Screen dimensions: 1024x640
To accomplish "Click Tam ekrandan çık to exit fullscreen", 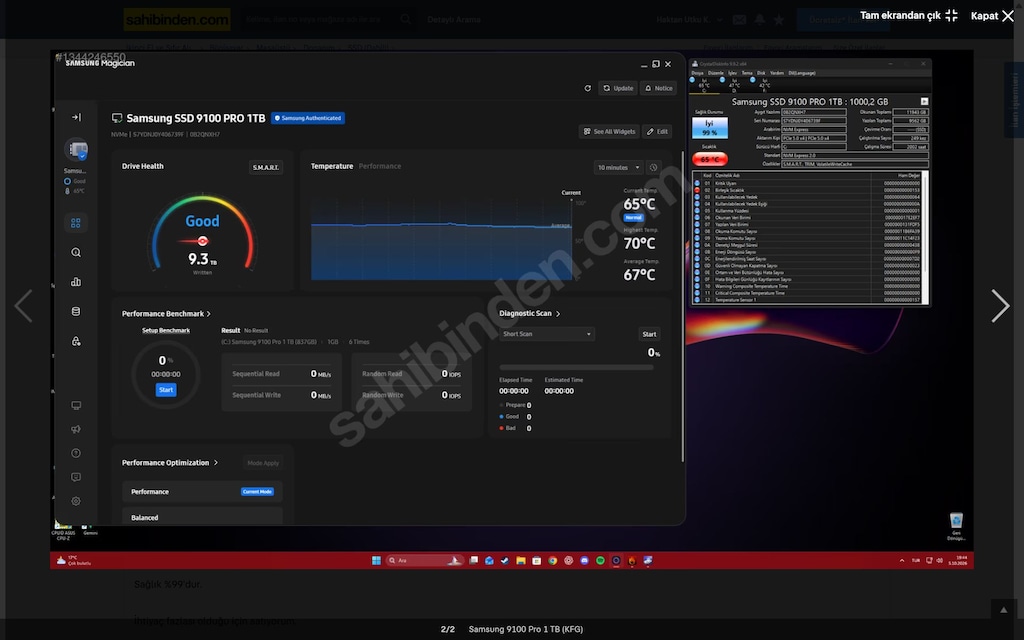I will tap(908, 15).
